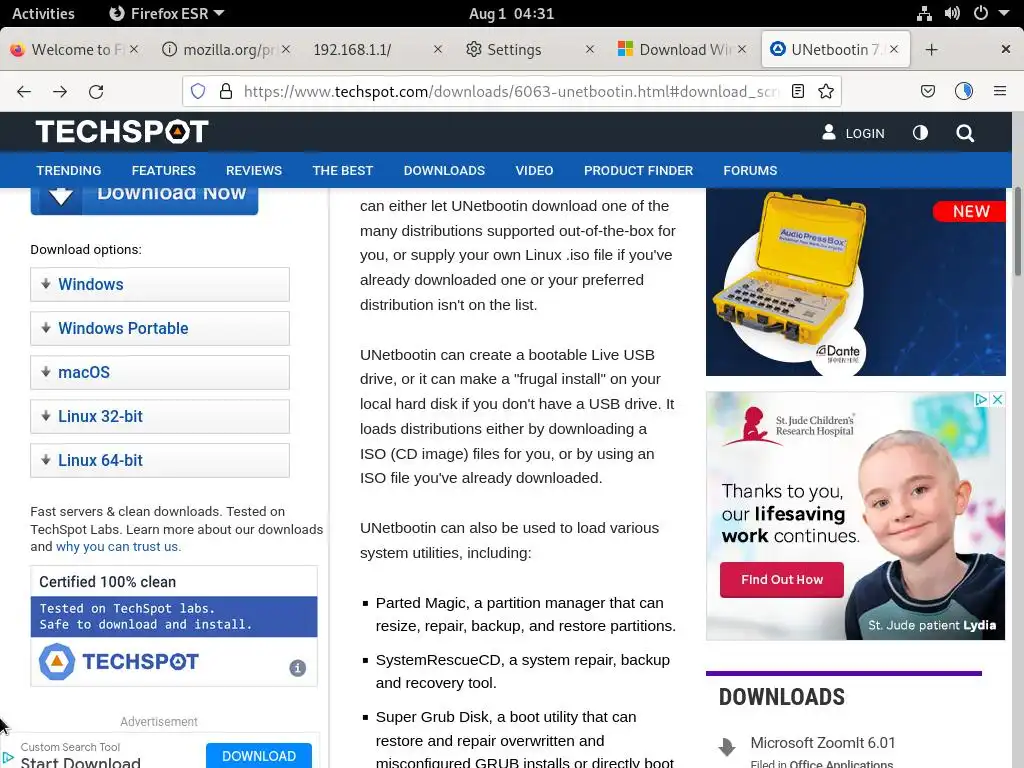1024x768 pixels.
Task: Click the LOGIN link
Action: pos(865,133)
